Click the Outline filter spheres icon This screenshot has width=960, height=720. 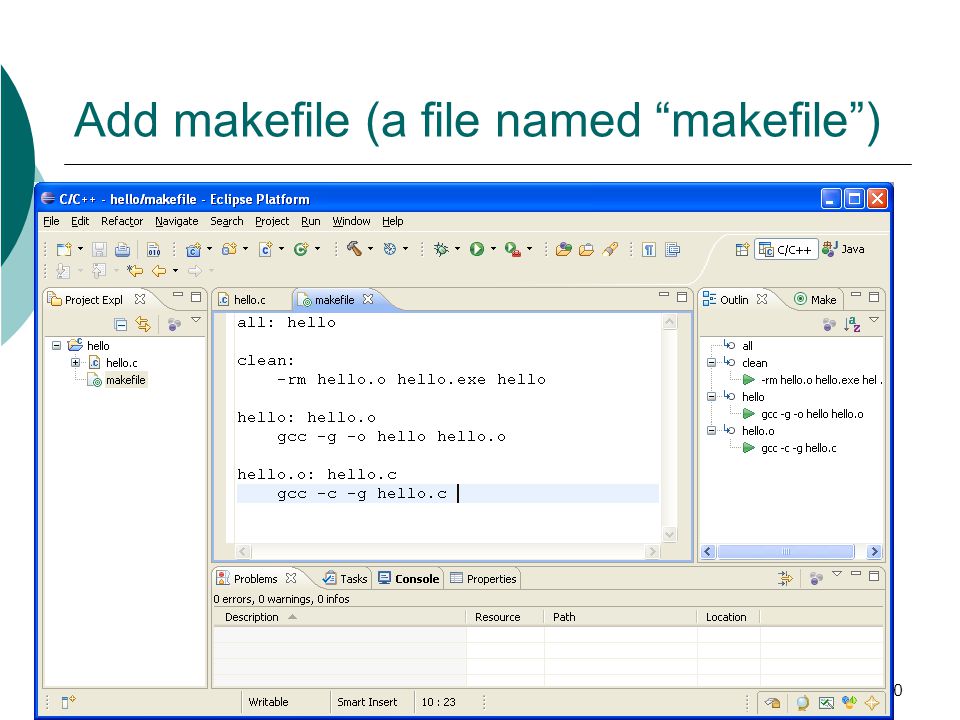829,324
